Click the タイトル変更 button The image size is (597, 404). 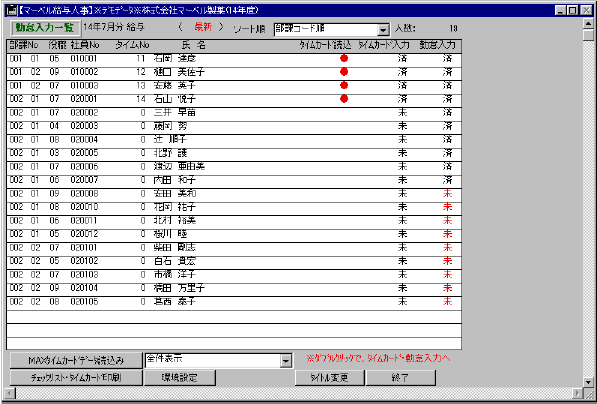pyautogui.click(x=330, y=378)
